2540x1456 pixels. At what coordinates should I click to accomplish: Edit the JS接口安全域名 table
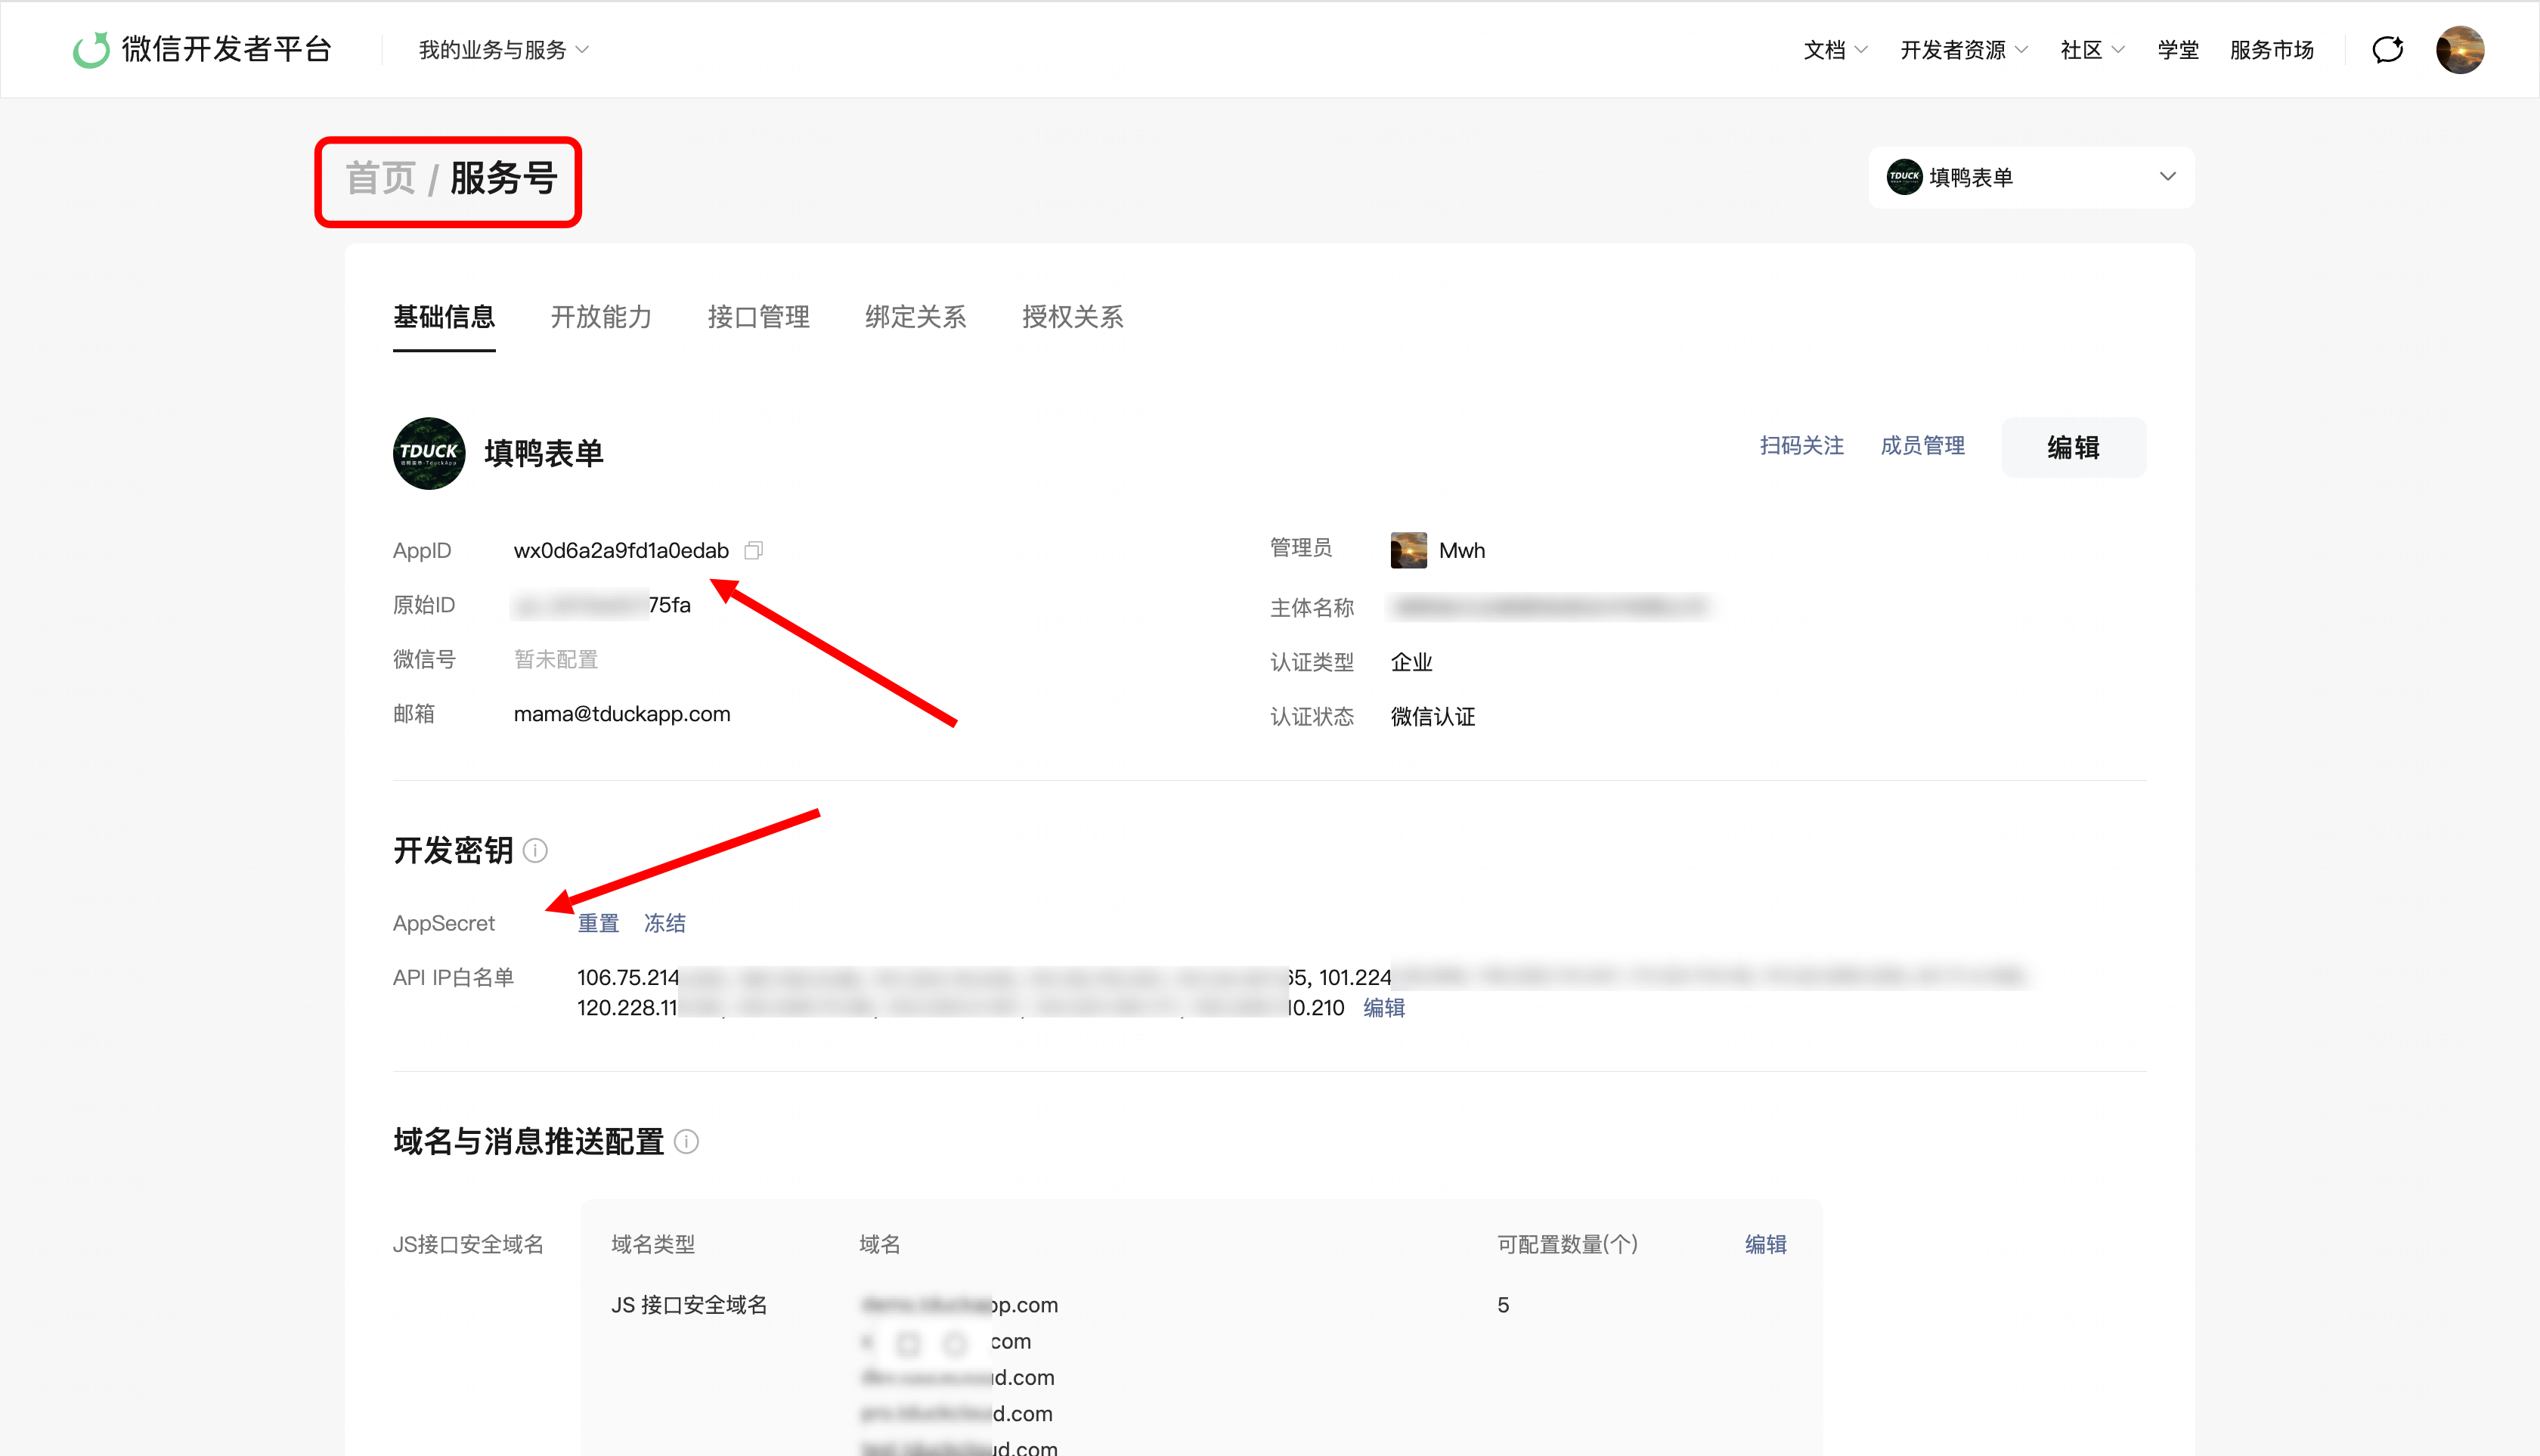1766,1244
